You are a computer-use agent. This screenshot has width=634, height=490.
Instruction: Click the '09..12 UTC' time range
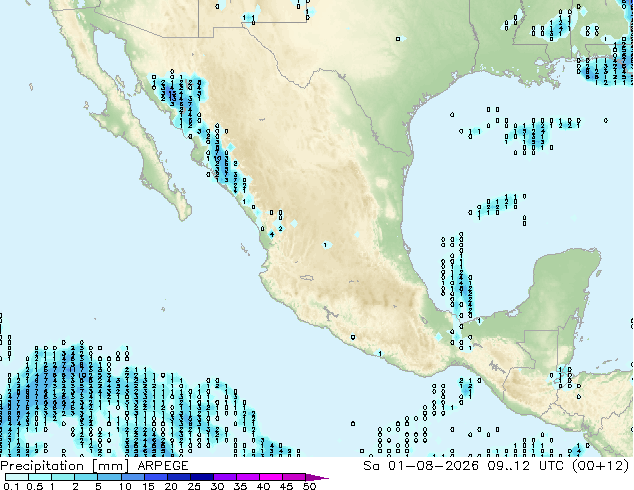[528, 466]
